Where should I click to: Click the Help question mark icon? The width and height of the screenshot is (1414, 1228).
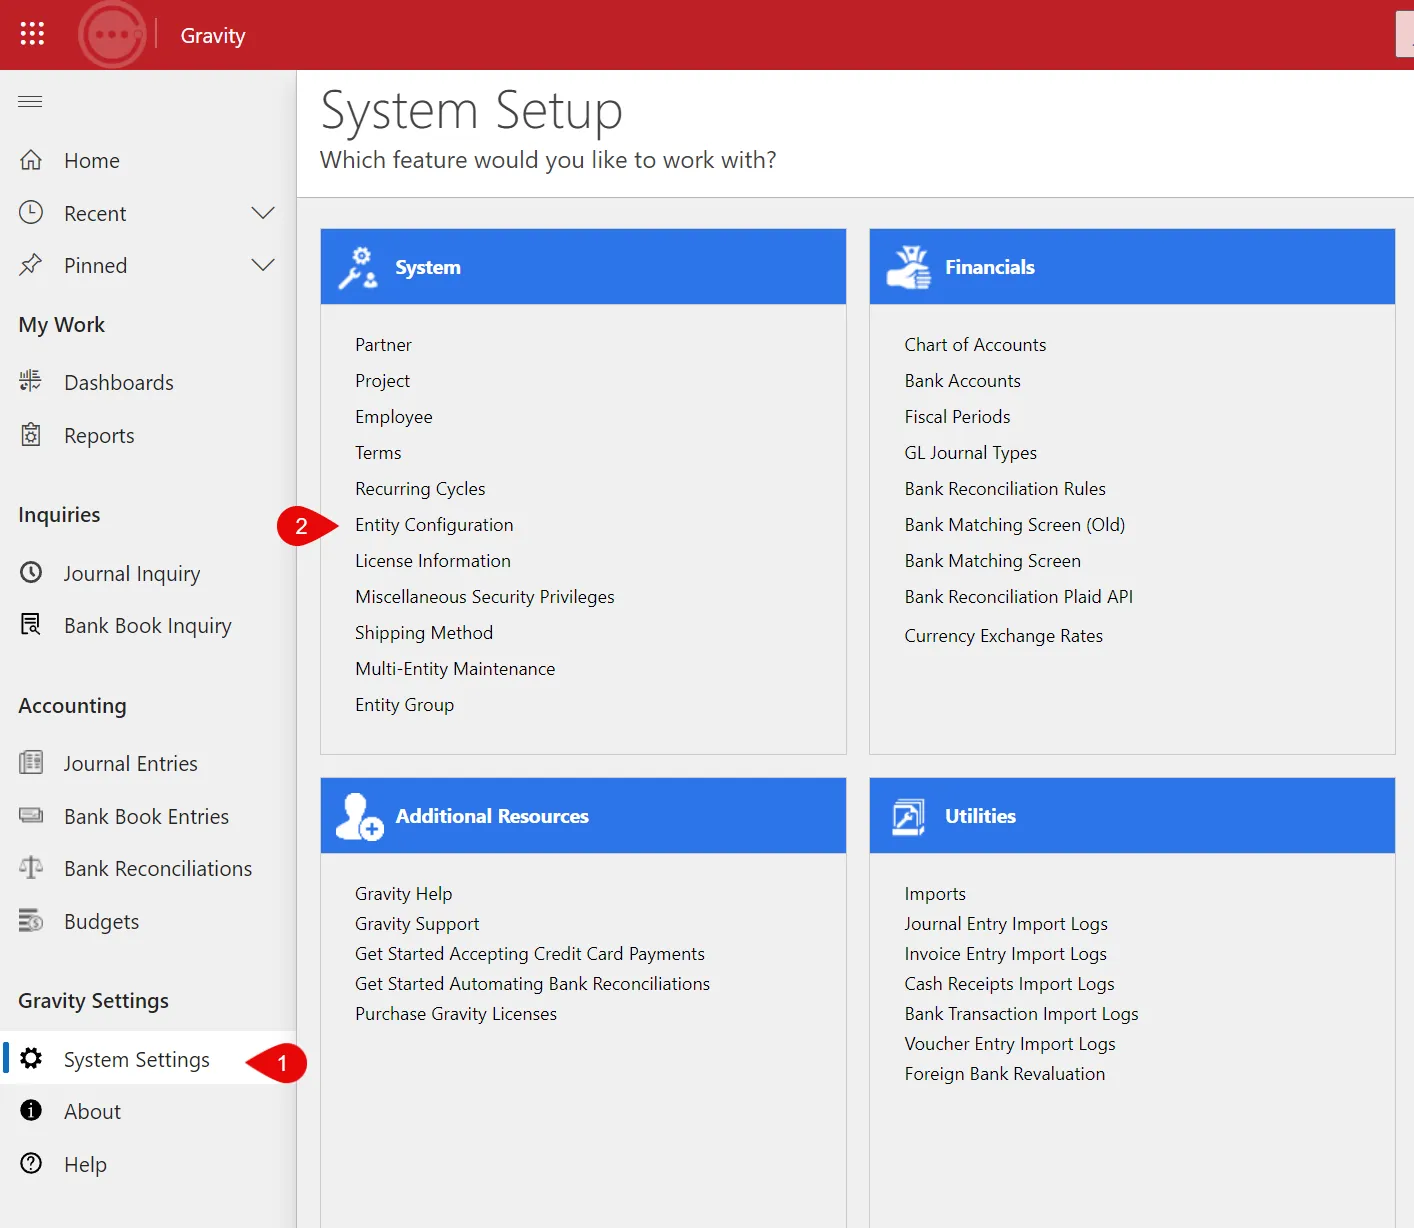[31, 1163]
